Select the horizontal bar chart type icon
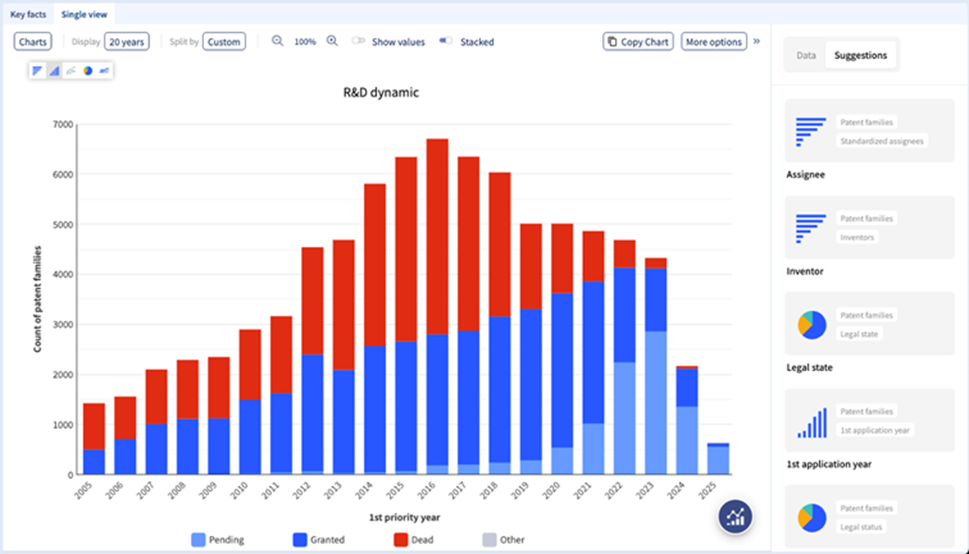The height and width of the screenshot is (554, 969). point(37,71)
